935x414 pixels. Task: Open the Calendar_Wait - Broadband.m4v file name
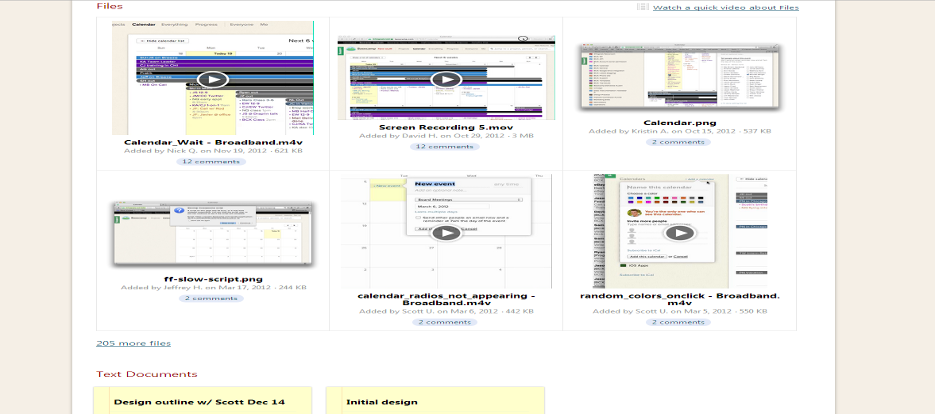(x=213, y=142)
